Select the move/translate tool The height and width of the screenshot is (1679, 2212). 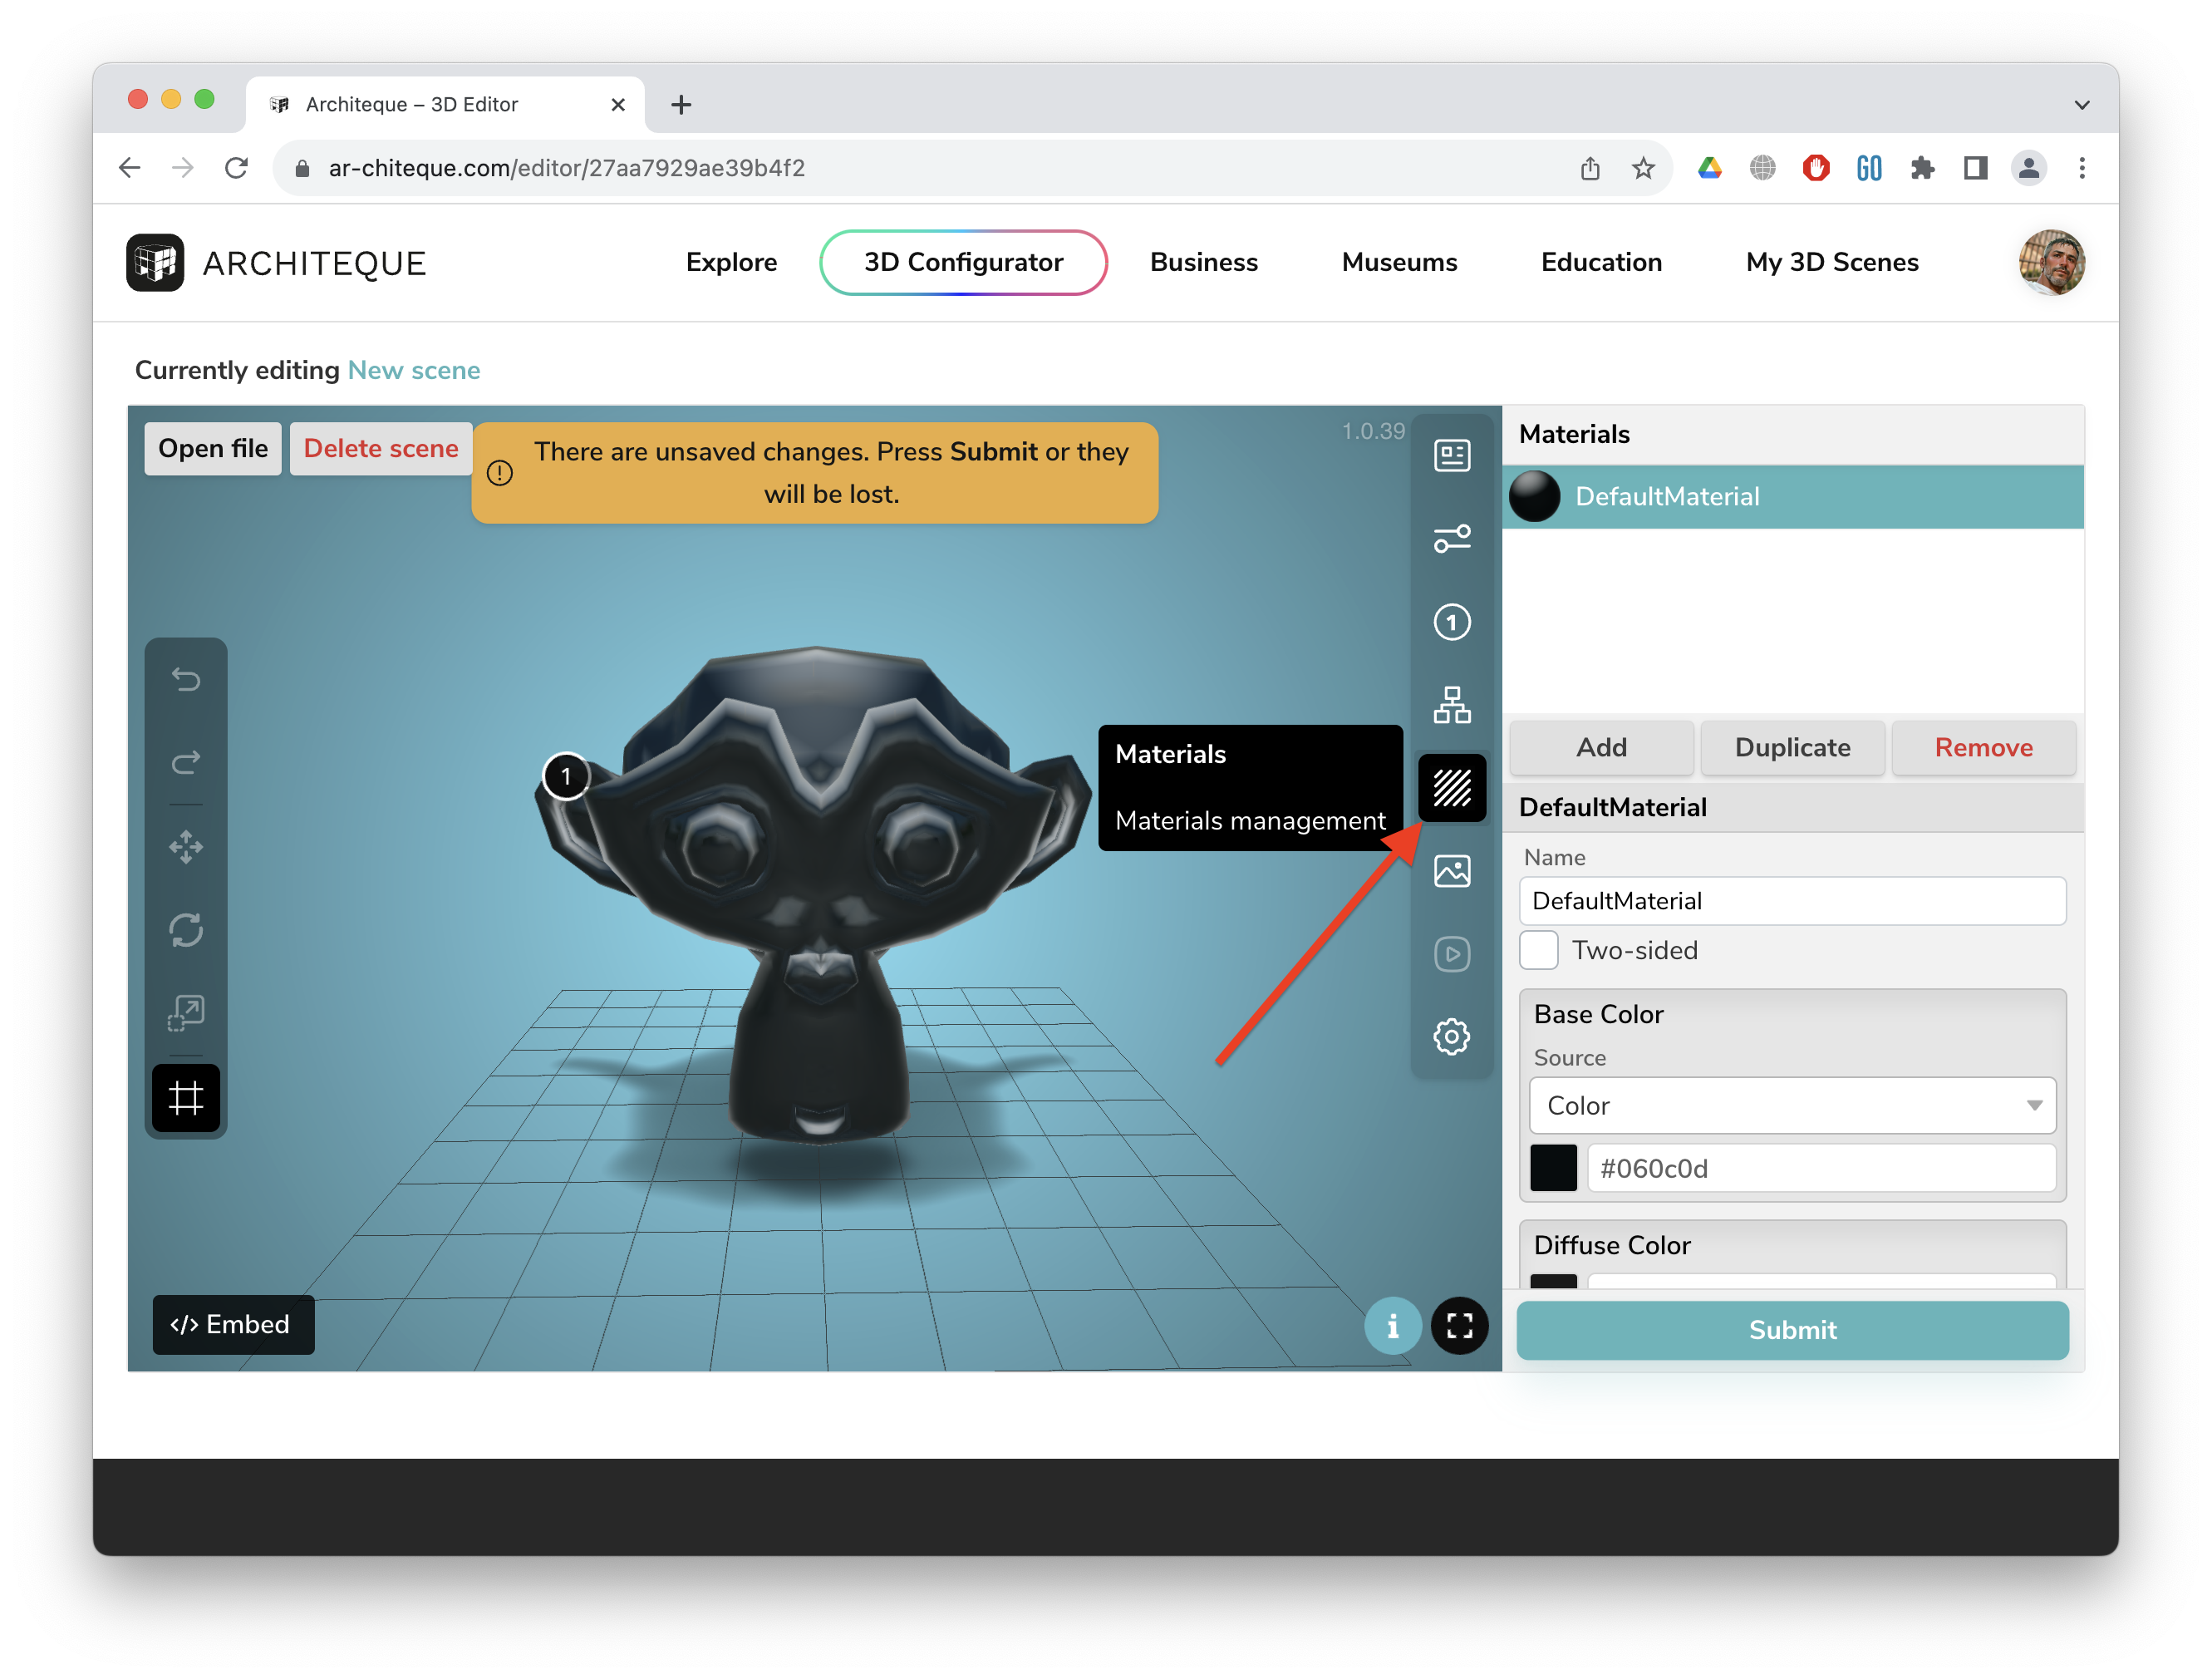[x=186, y=847]
